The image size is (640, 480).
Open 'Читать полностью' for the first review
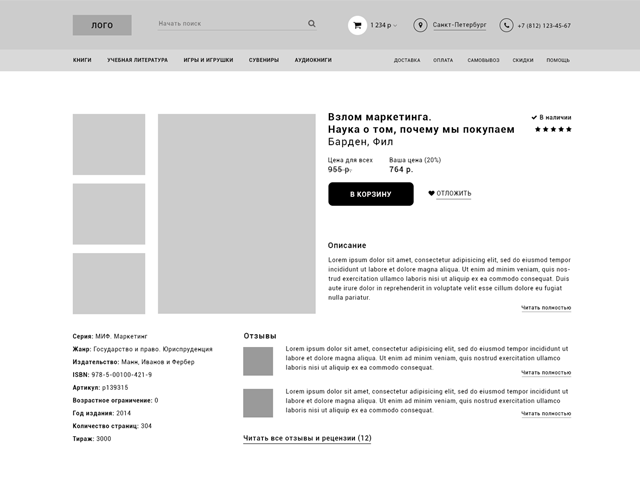[546, 373]
